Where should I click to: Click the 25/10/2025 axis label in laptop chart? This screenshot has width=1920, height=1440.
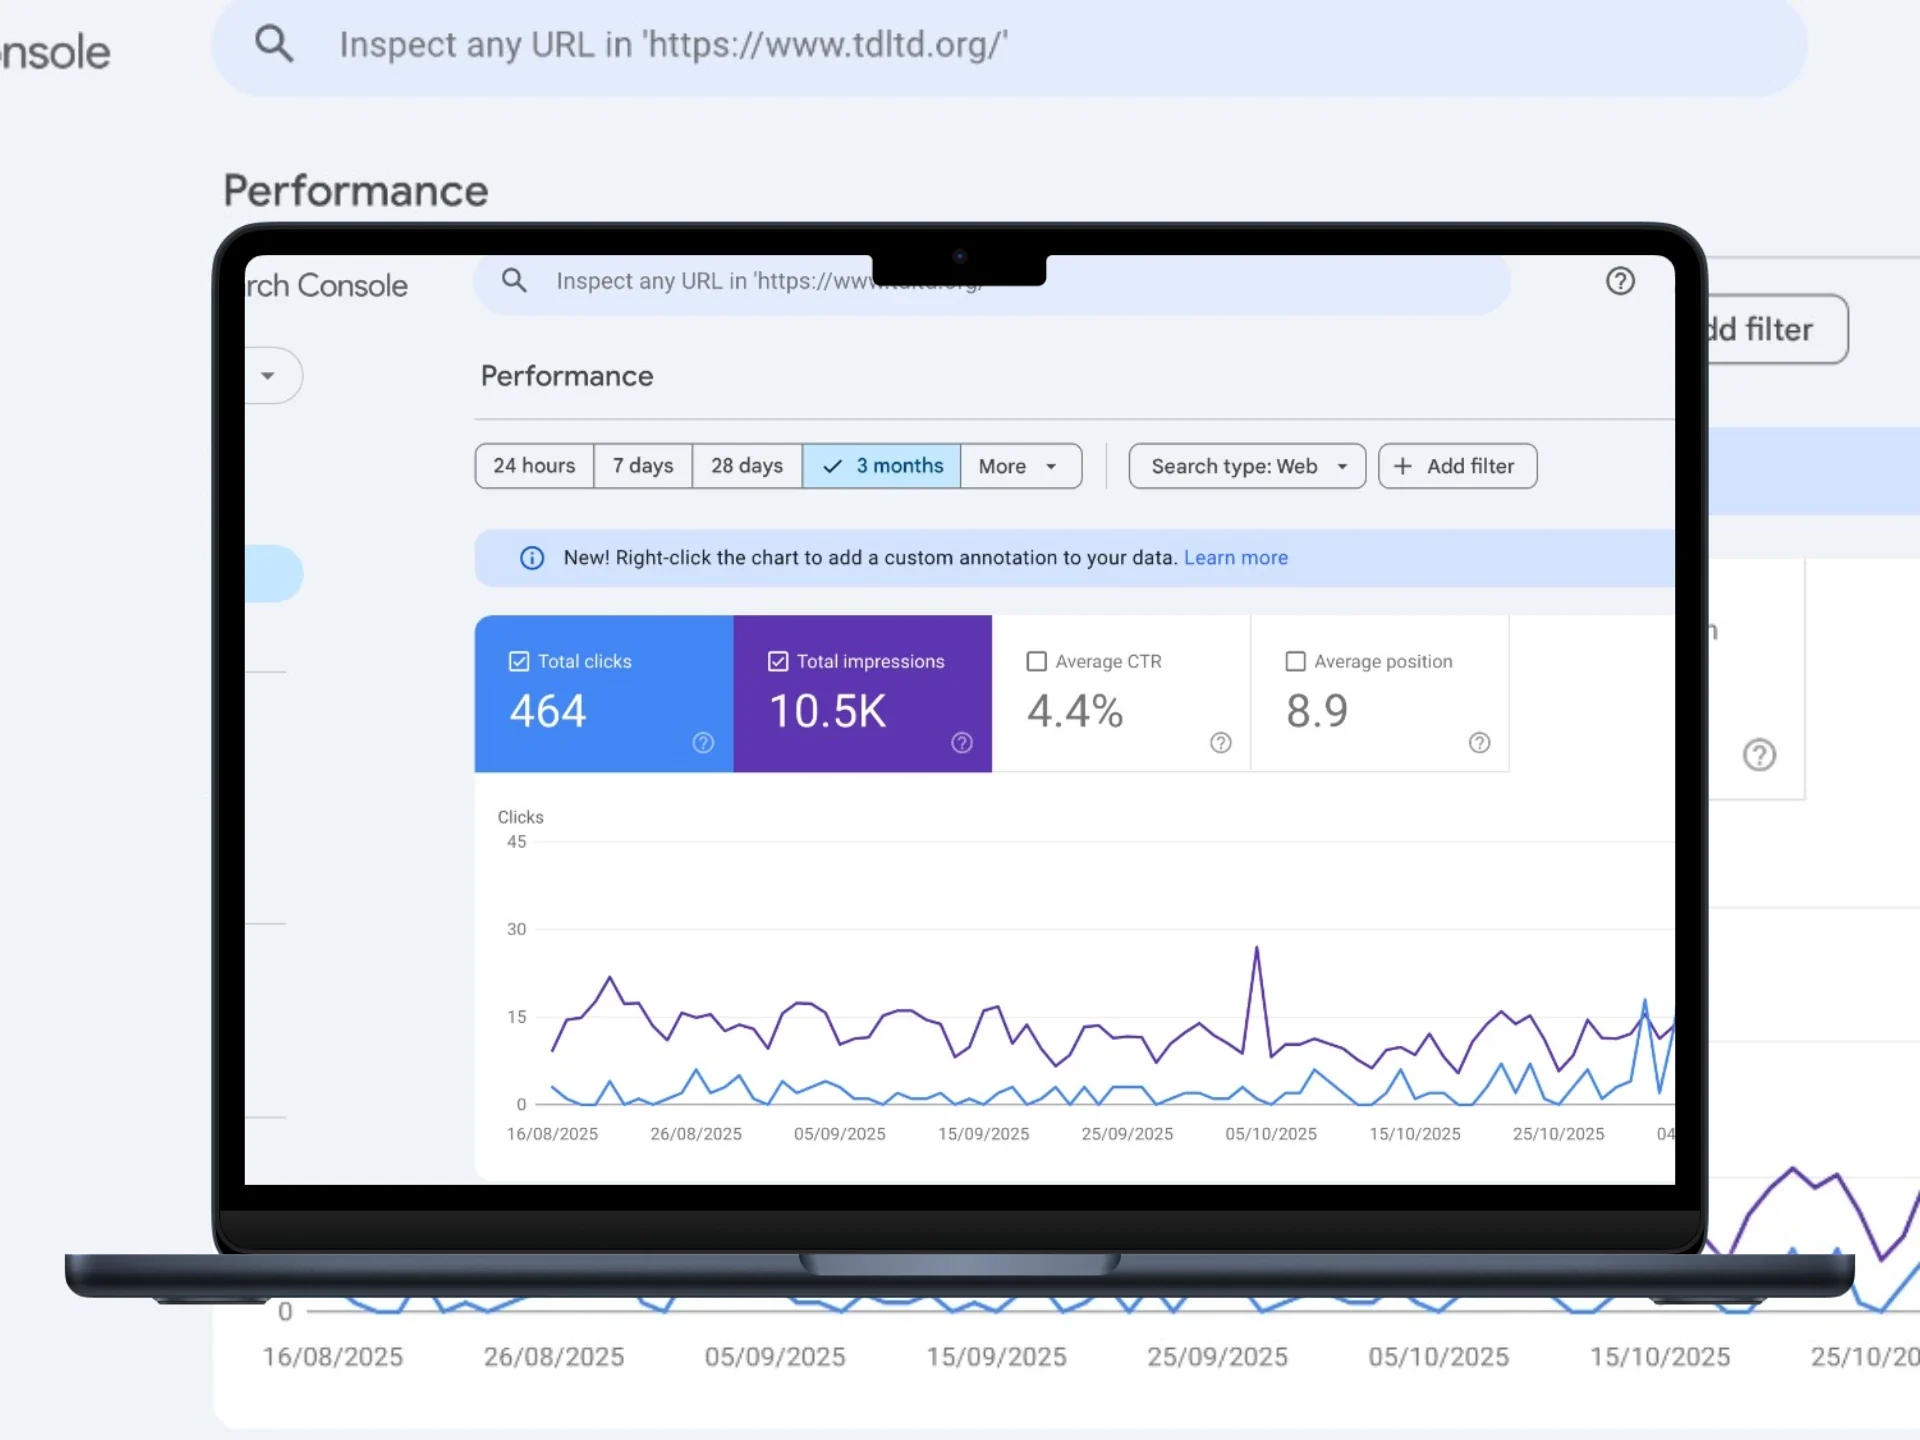[1558, 1134]
